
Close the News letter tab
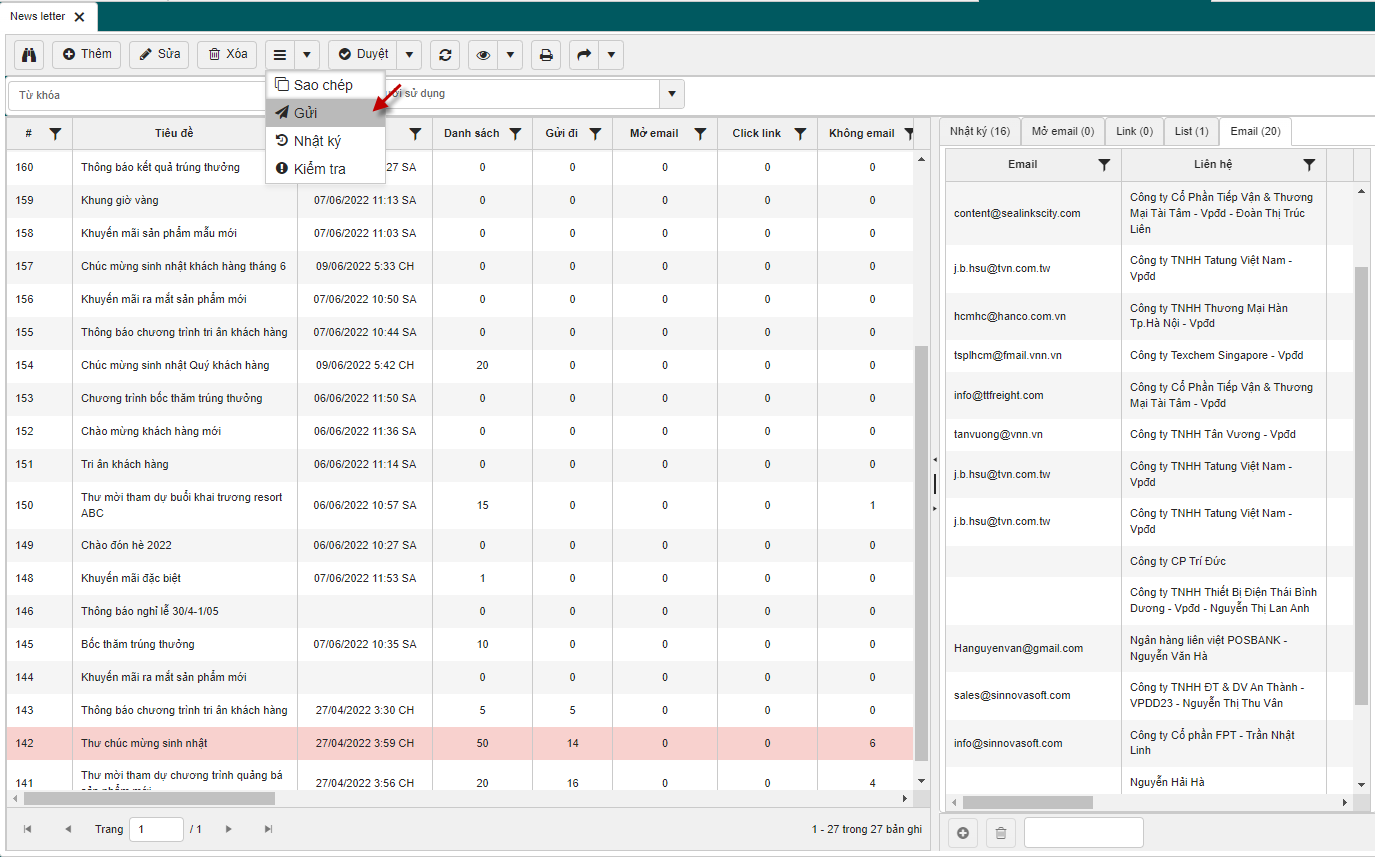click(x=79, y=16)
